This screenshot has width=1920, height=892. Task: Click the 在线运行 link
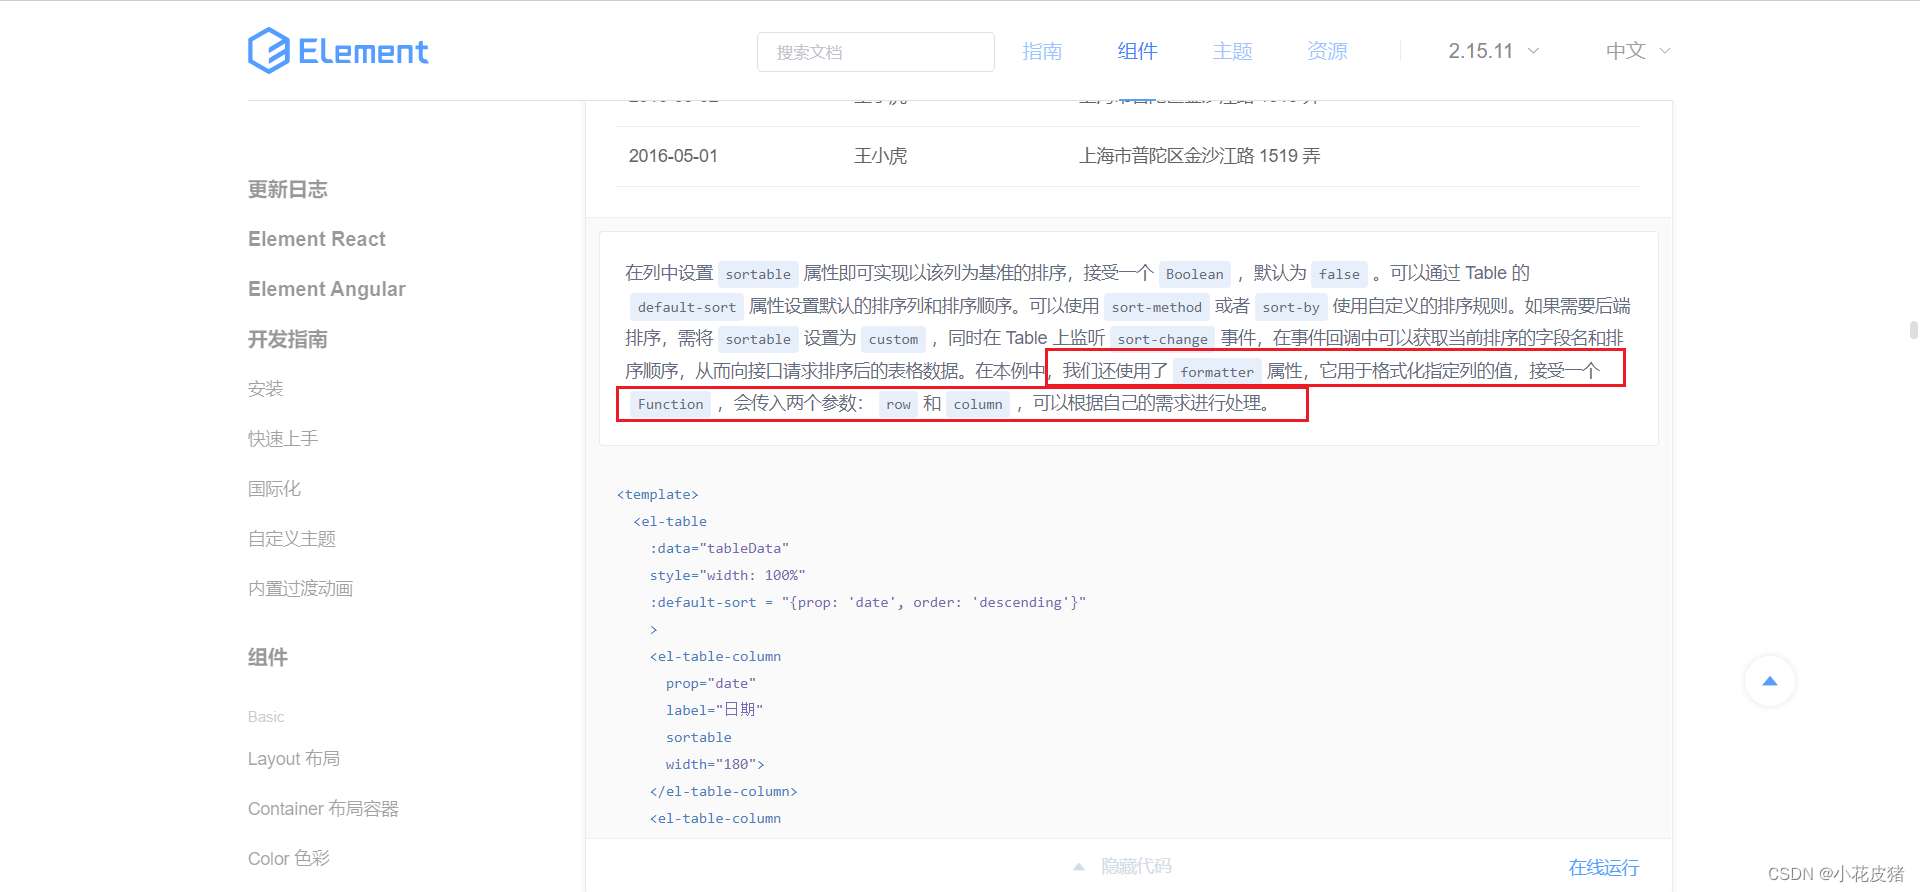(1604, 867)
